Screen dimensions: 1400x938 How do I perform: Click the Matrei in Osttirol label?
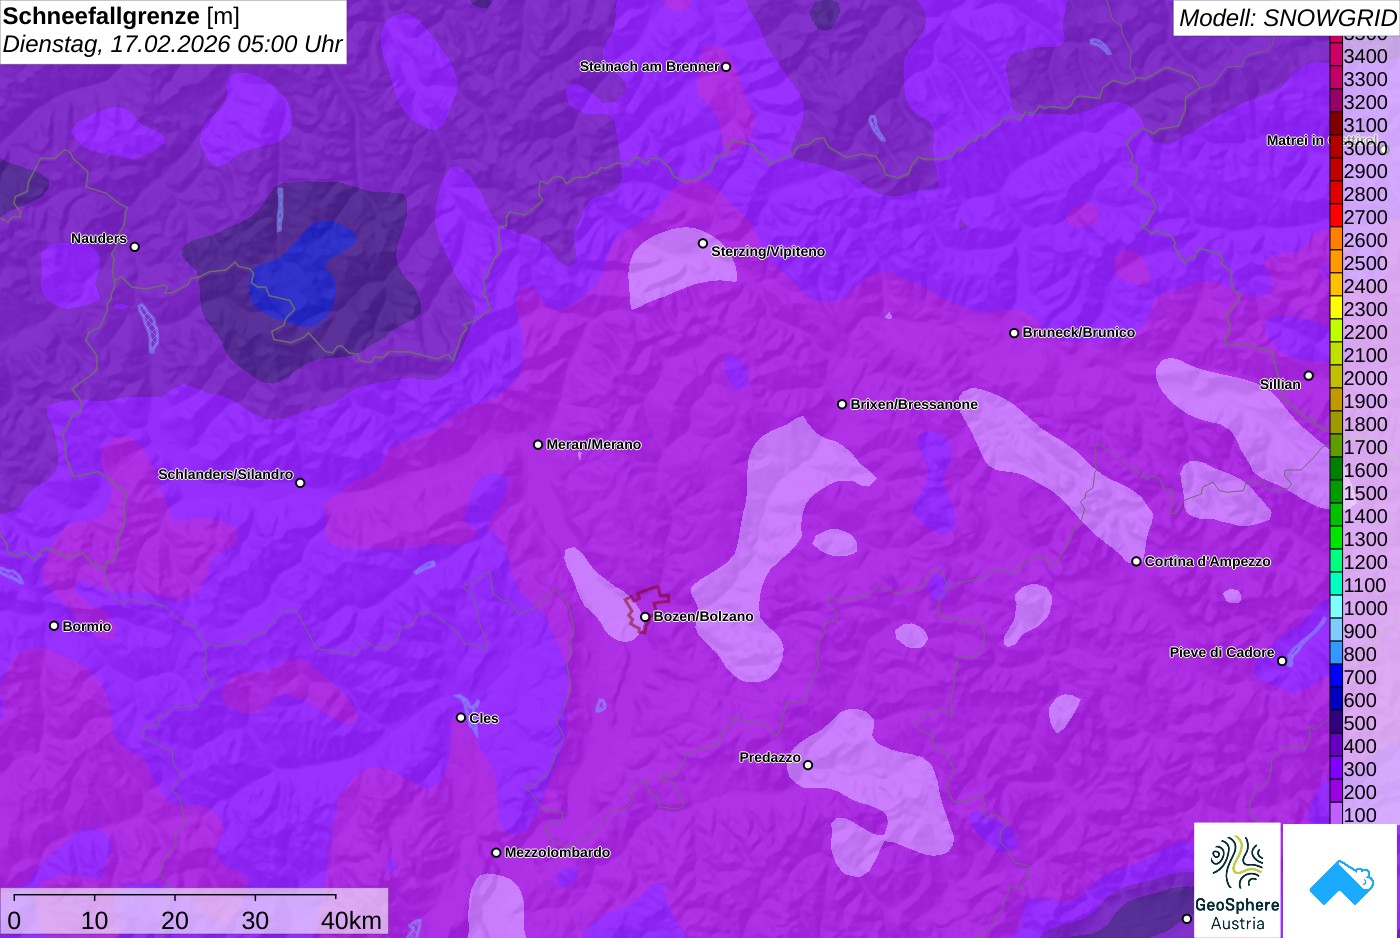click(x=1322, y=140)
